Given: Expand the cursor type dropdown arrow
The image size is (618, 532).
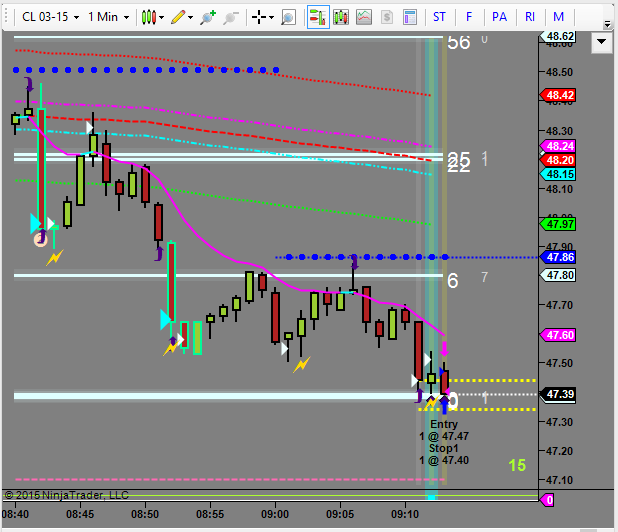Looking at the screenshot, I should tap(271, 17).
